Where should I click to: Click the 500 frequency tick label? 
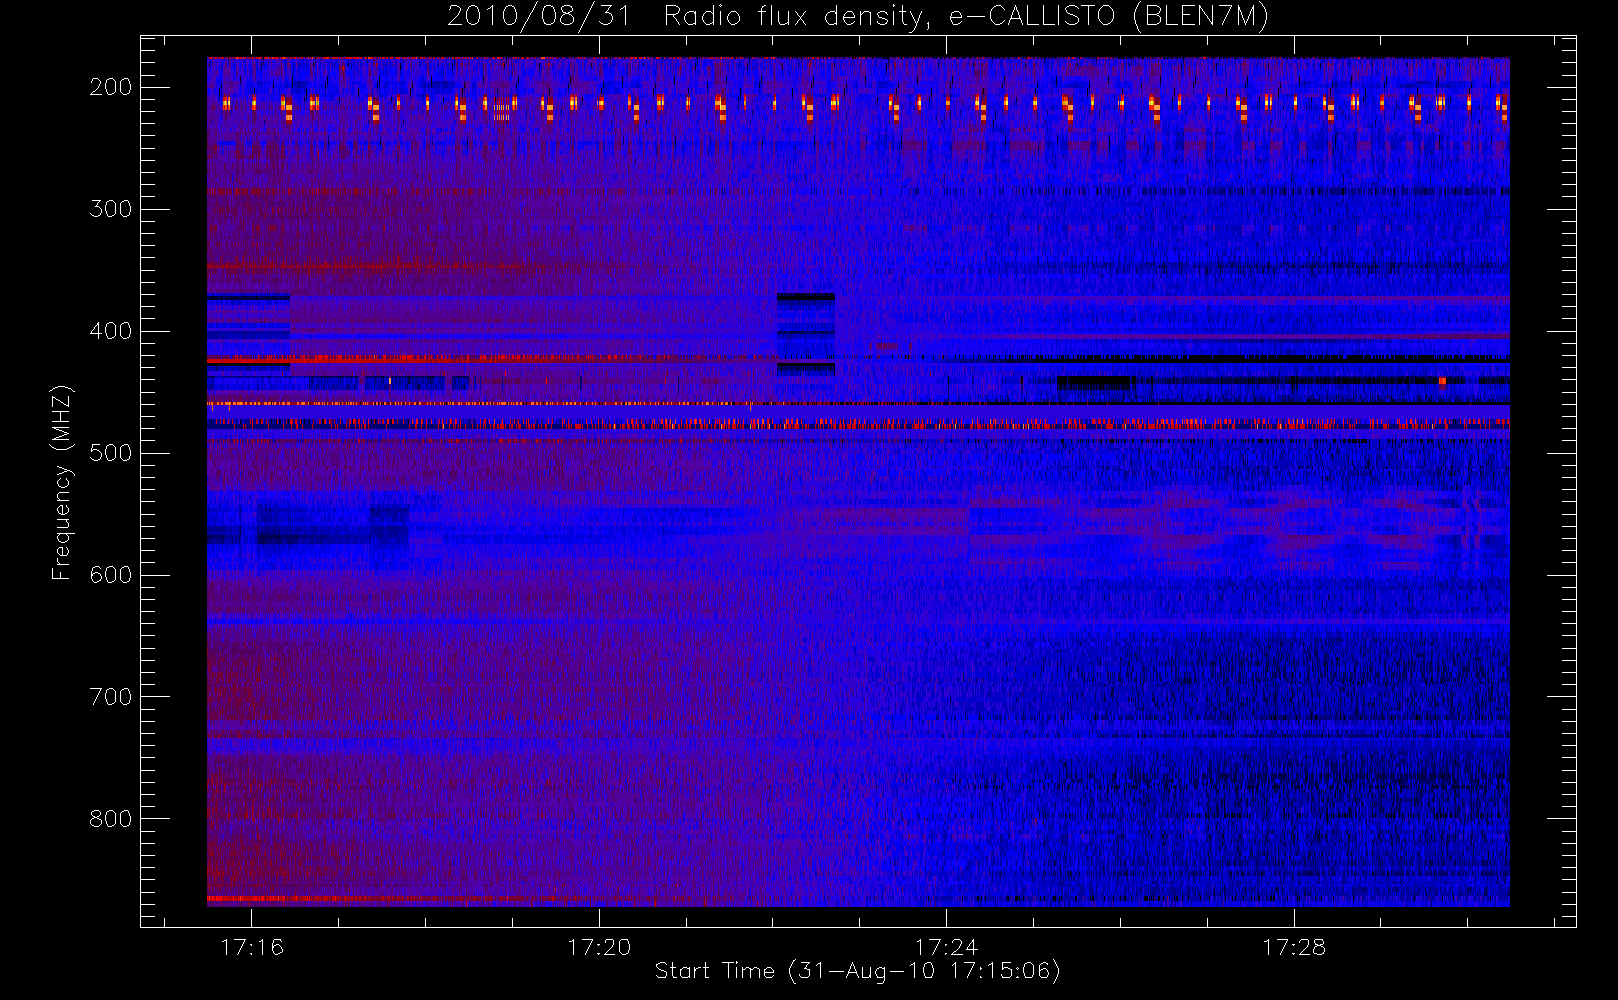tap(111, 453)
